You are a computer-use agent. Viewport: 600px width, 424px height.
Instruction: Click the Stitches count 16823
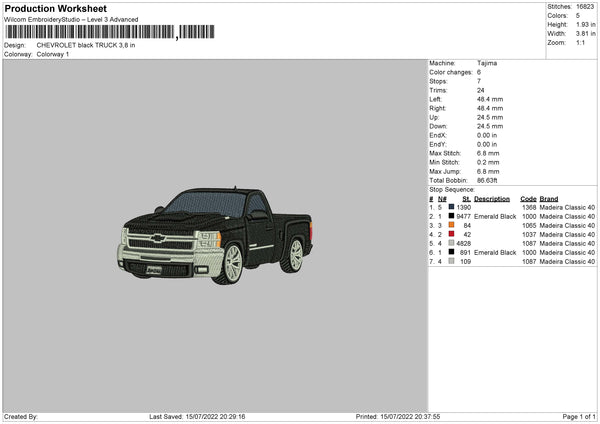click(x=588, y=6)
